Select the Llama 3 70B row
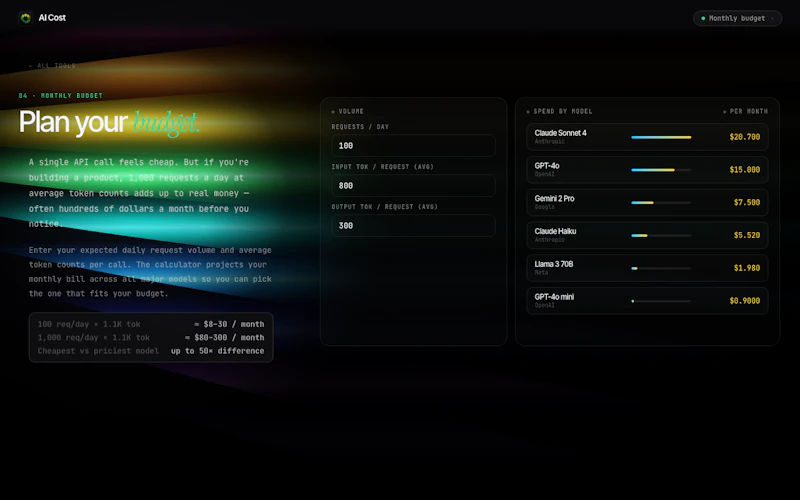Image resolution: width=800 pixels, height=500 pixels. pos(647,268)
